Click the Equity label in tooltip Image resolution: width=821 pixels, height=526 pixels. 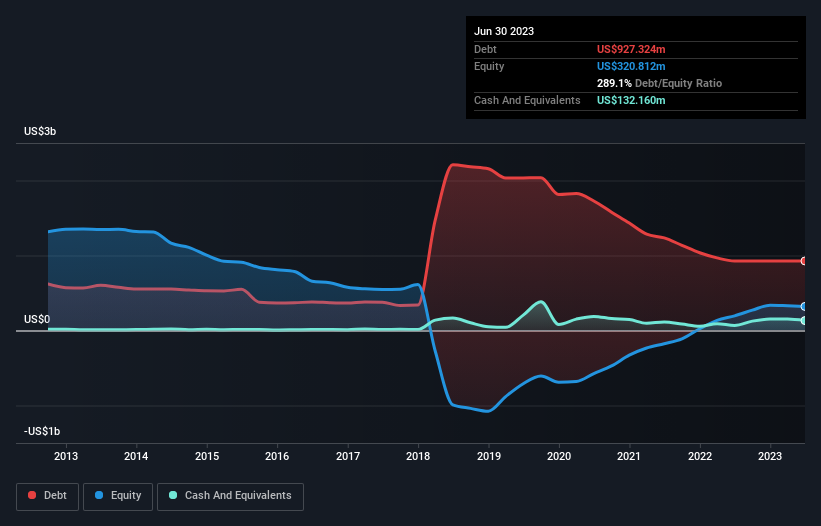click(489, 66)
